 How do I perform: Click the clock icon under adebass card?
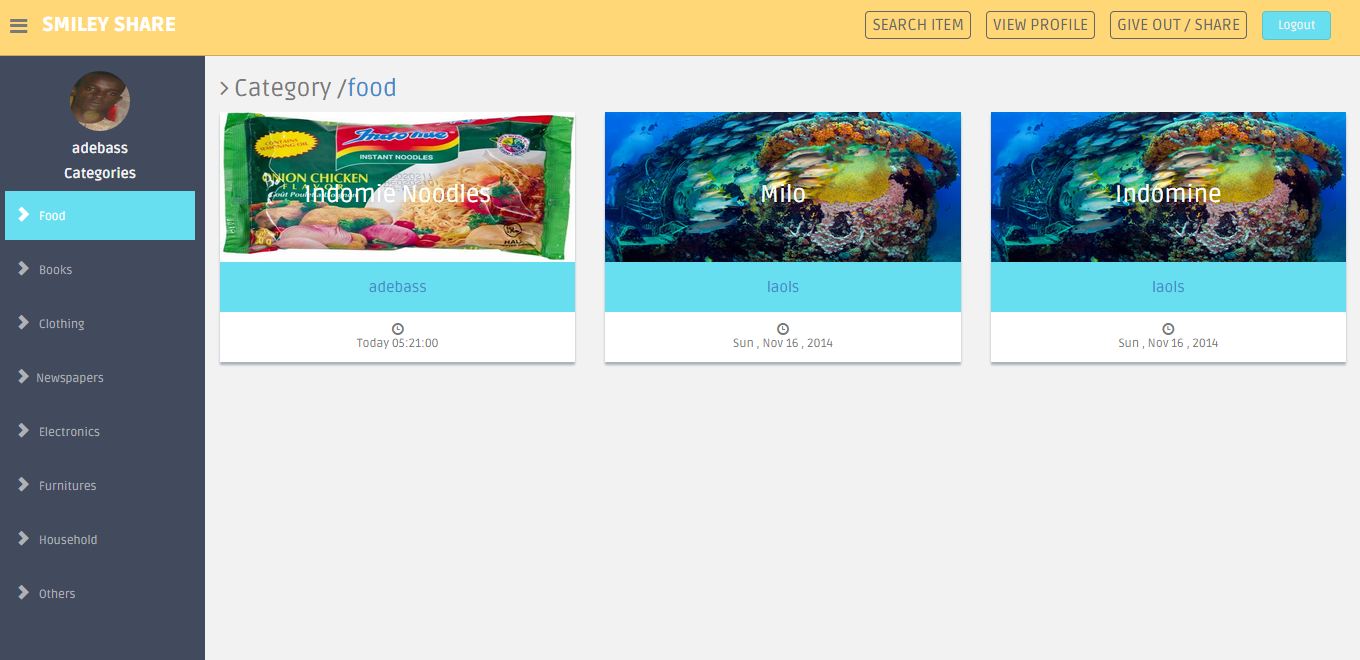(x=398, y=329)
